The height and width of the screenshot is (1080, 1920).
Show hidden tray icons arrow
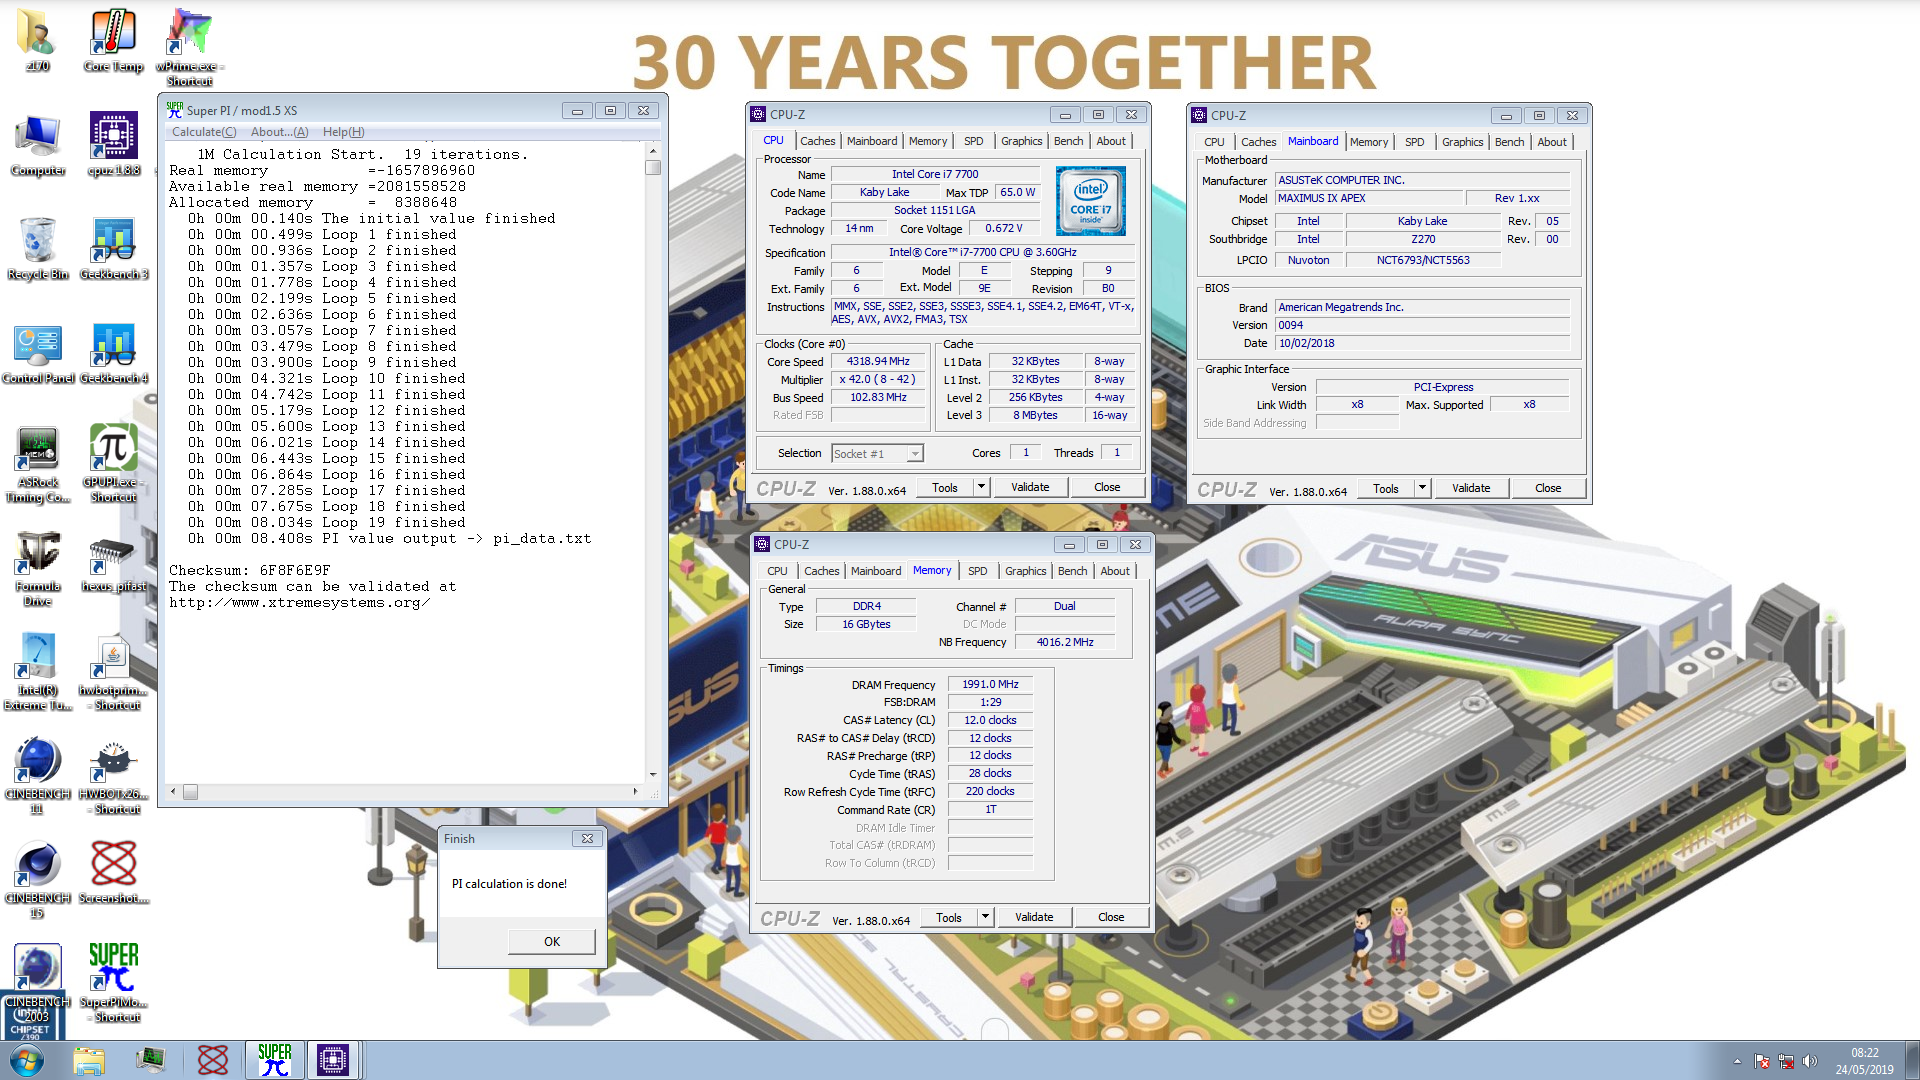[x=1737, y=1061]
